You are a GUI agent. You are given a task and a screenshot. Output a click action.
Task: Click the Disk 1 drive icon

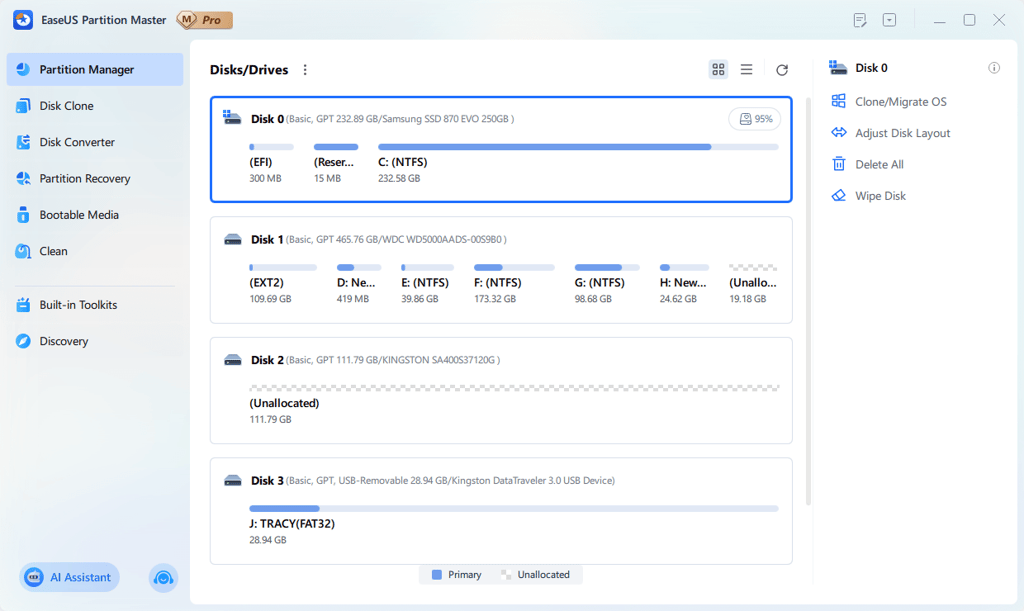tap(232, 239)
